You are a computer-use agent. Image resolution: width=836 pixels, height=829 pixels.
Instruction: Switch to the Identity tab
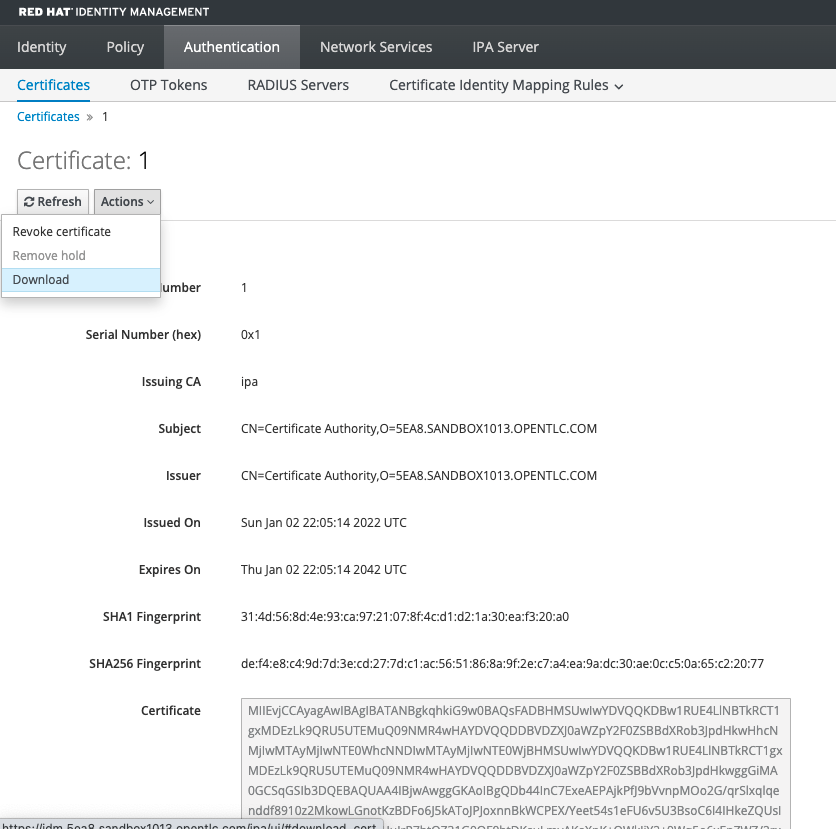41,46
